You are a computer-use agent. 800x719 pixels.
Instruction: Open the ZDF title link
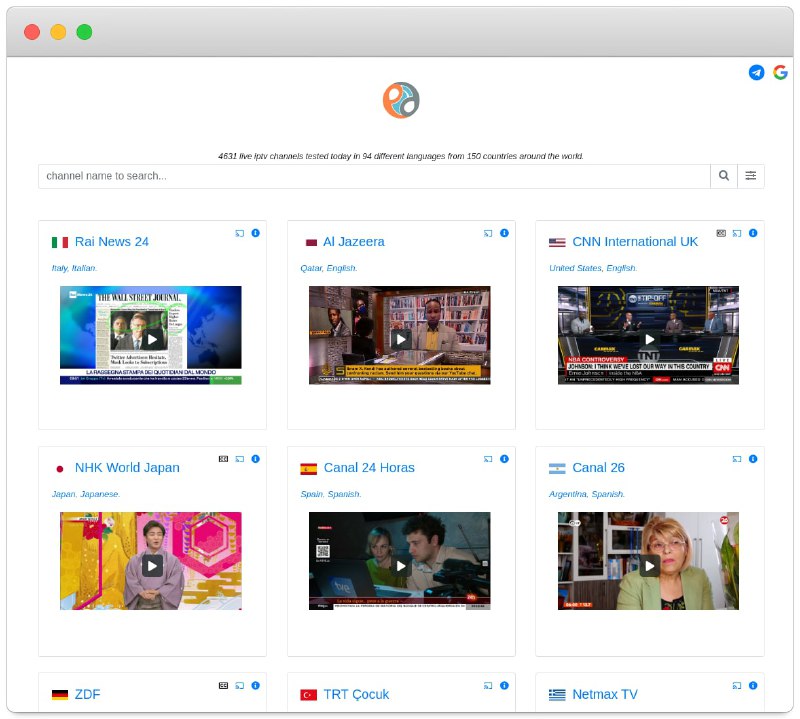pyautogui.click(x=87, y=695)
